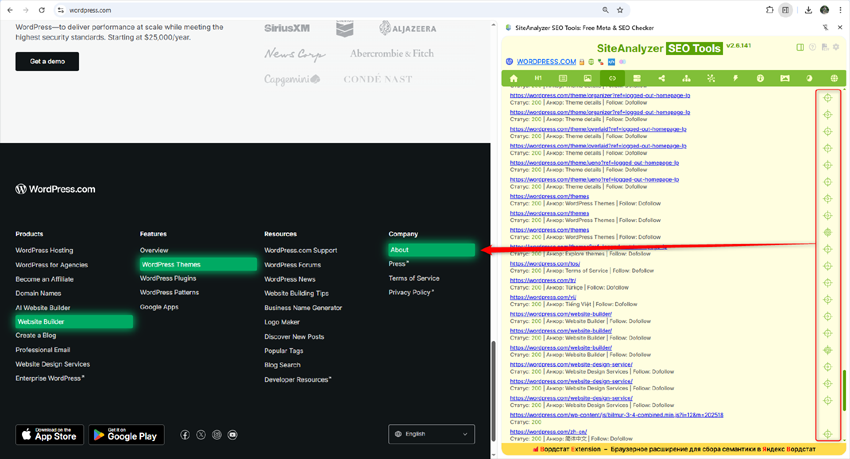Open WordPress Instagram social icon
The height and width of the screenshot is (459, 850).
217,435
